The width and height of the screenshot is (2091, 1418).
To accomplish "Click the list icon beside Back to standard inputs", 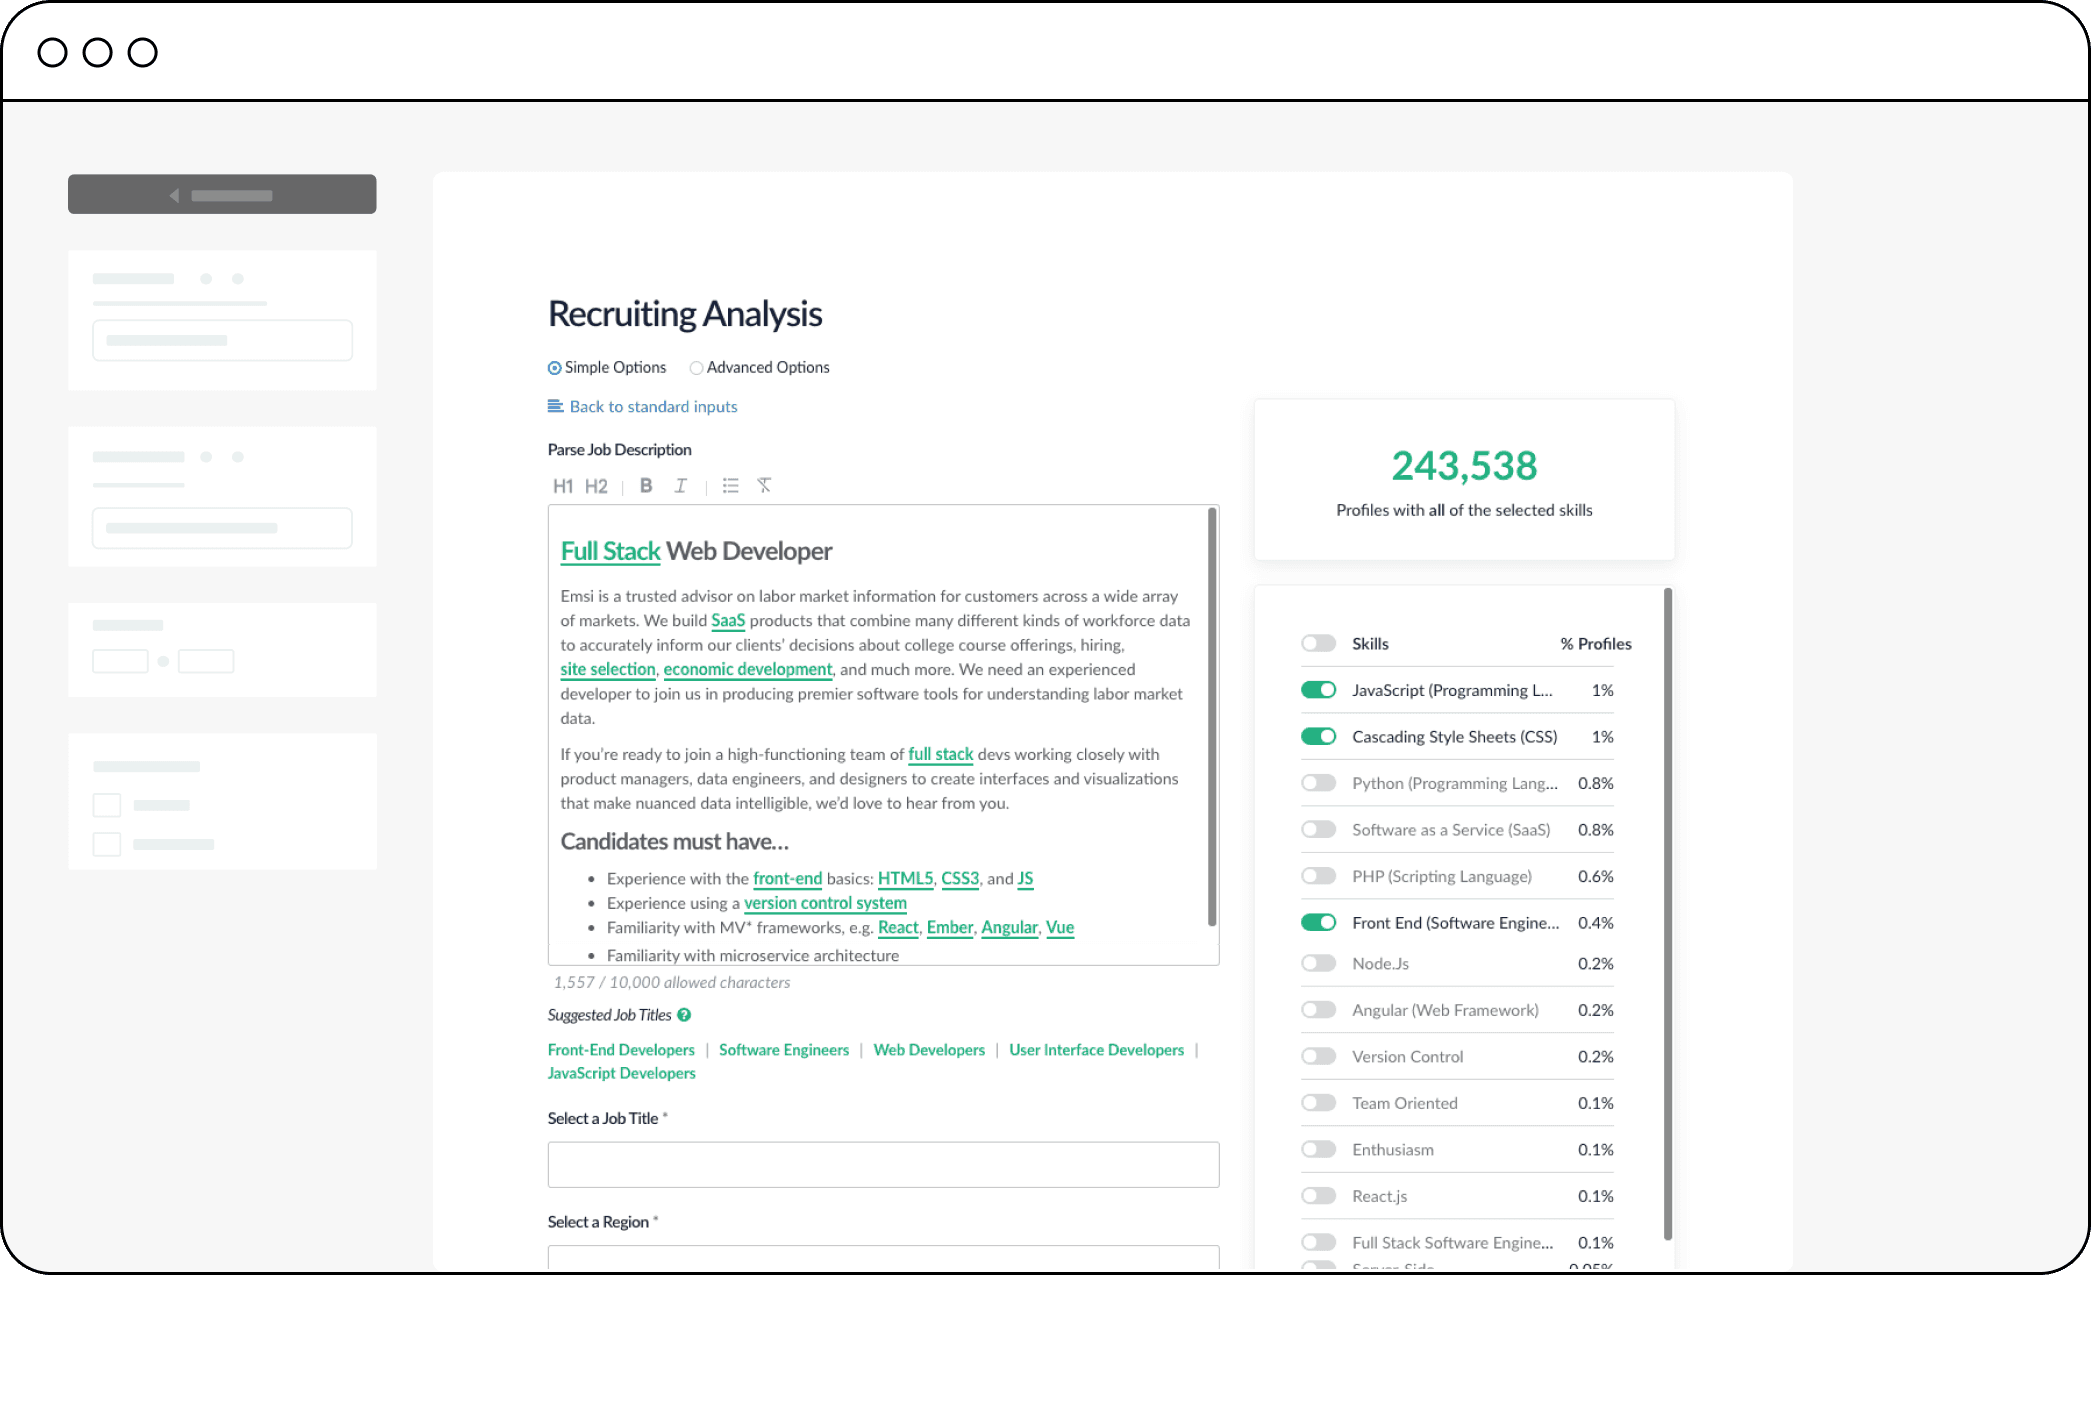I will coord(555,406).
